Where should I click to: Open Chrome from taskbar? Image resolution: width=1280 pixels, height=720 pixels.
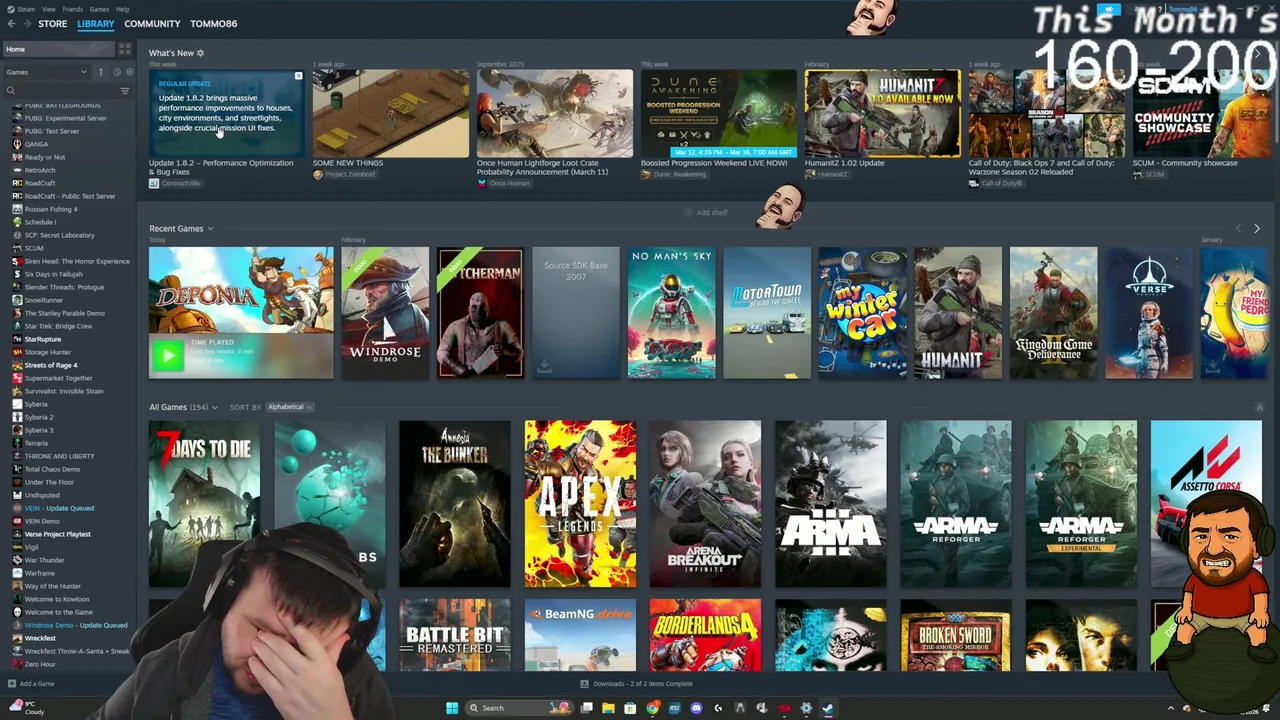coord(652,708)
